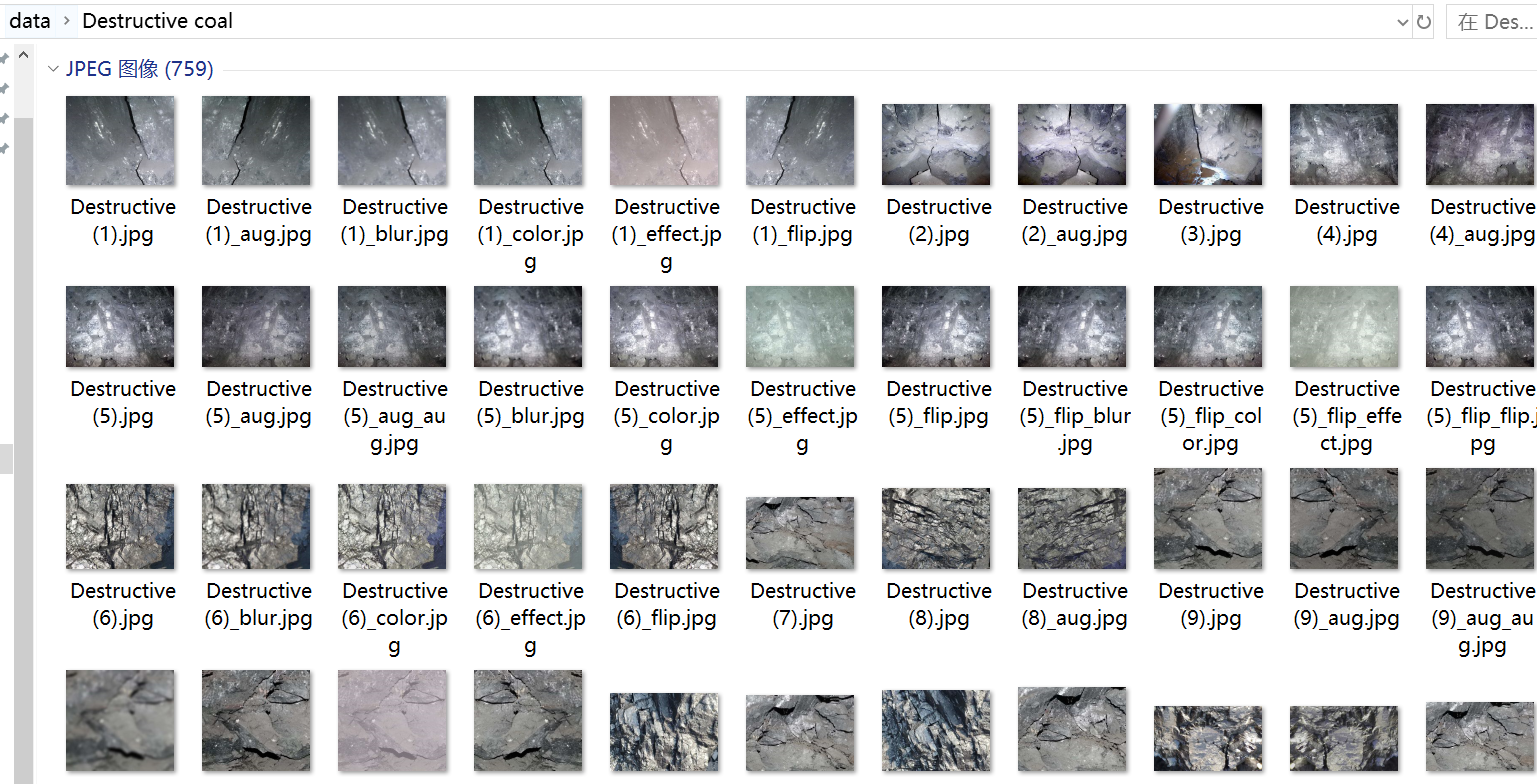Click Destructive (5)_flip_blur.jpg thumbnail

tap(1072, 327)
